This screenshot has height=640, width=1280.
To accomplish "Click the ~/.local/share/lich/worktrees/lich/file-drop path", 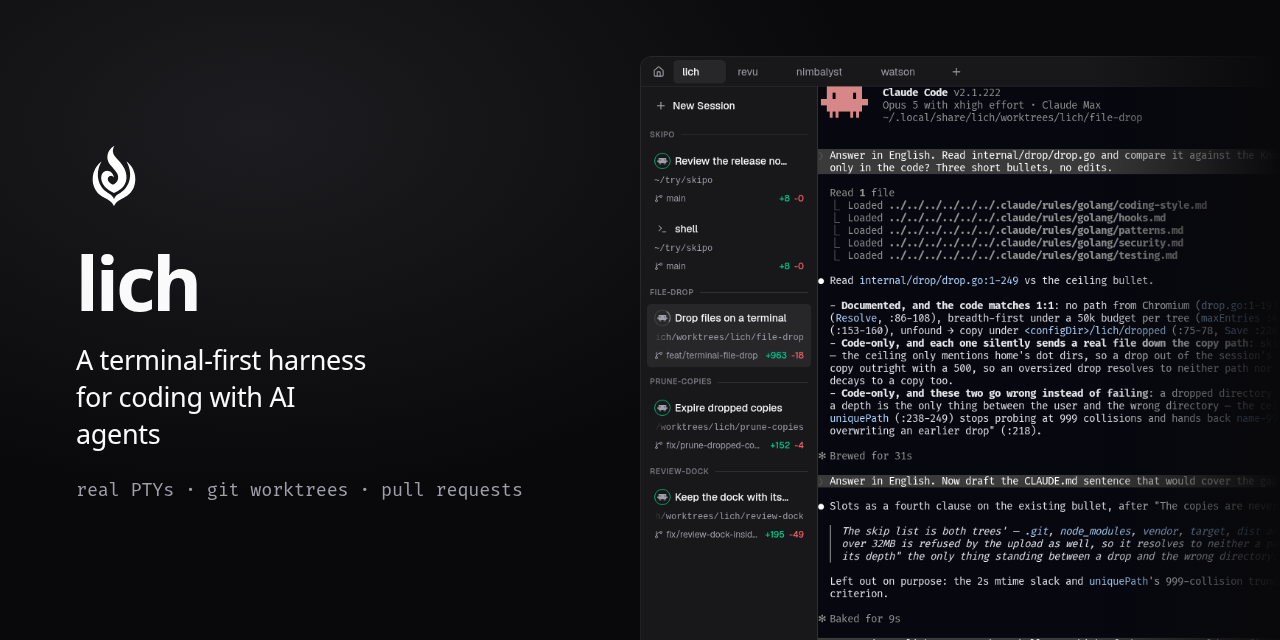I will pyautogui.click(x=1012, y=117).
